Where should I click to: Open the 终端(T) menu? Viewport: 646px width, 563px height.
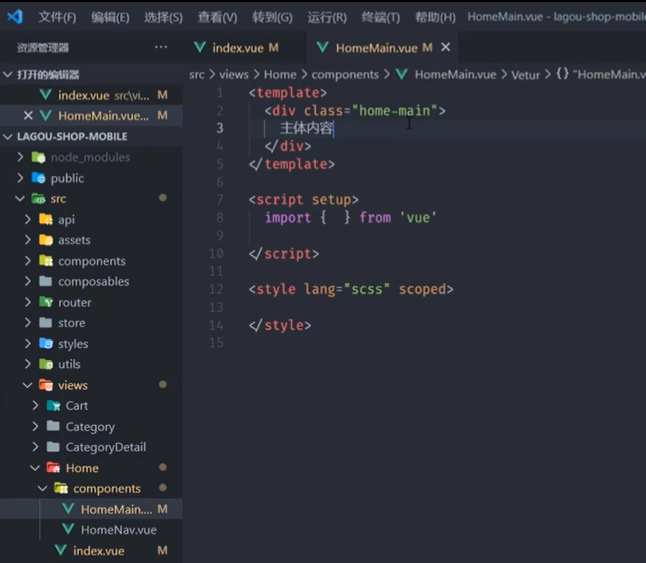click(x=380, y=17)
